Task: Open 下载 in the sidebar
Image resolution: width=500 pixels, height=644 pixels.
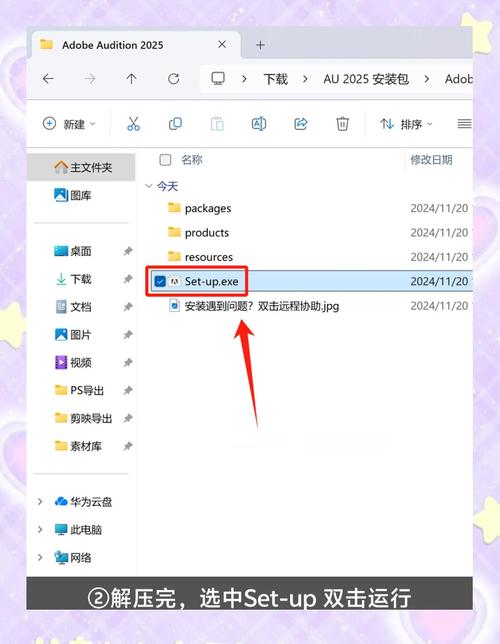Action: [81, 279]
